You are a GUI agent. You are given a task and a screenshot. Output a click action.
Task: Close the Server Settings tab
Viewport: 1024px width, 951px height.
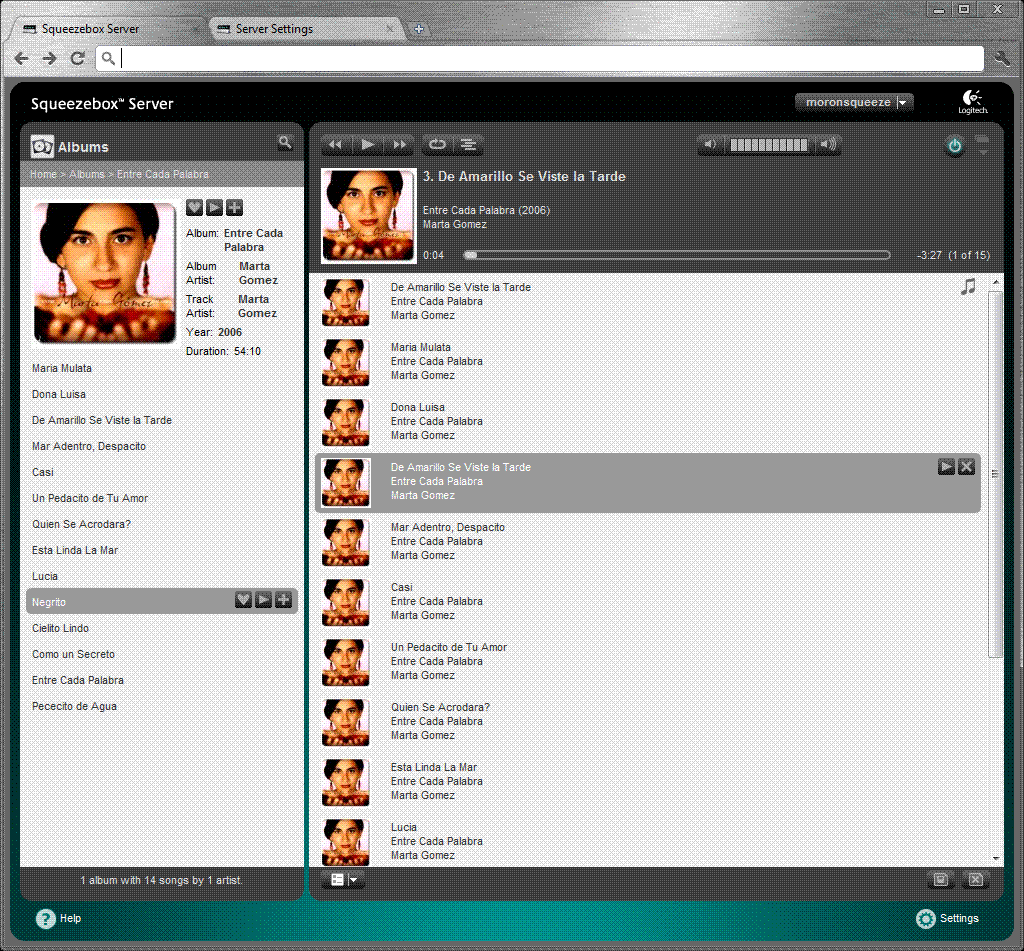[x=390, y=29]
